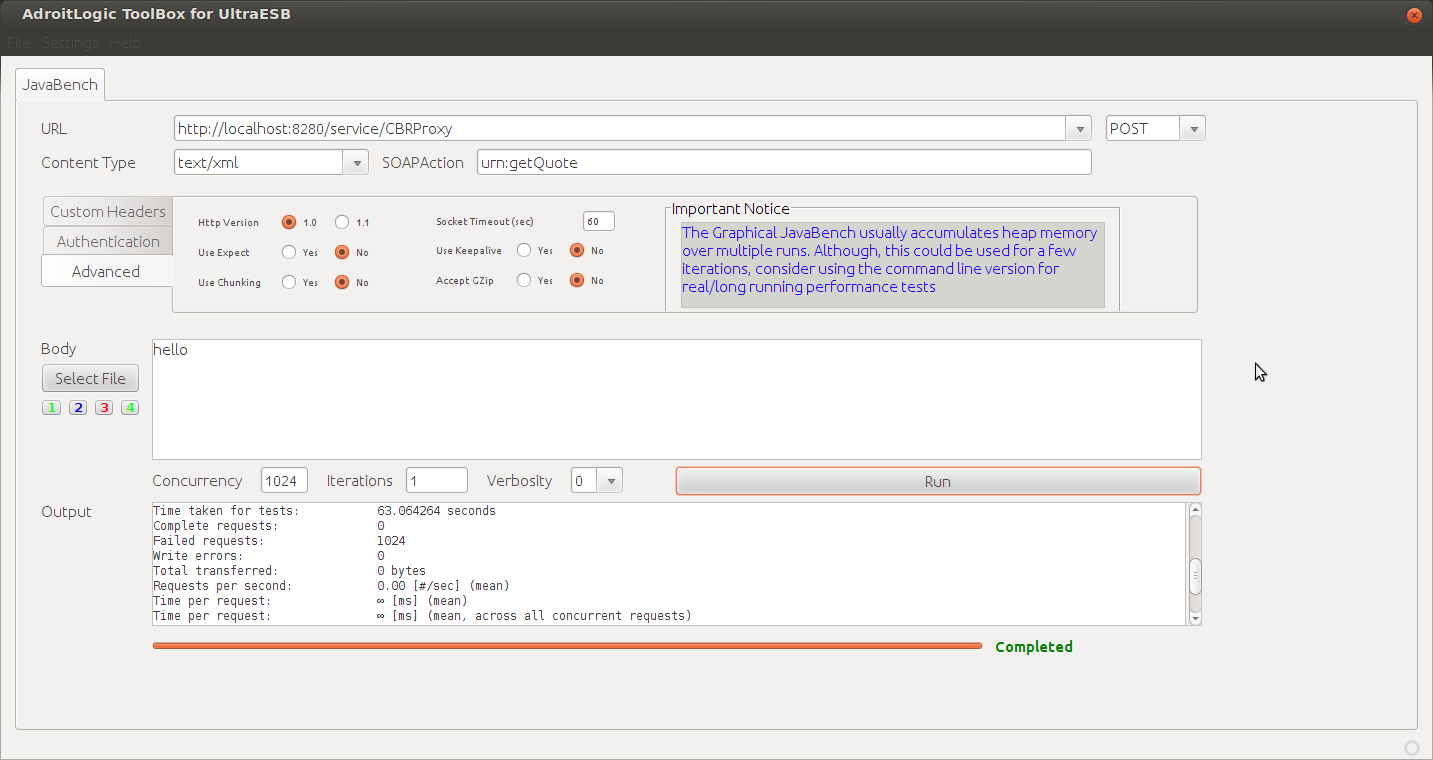Click the "Failed requests:" output line
This screenshot has width=1433, height=760.
[279, 541]
